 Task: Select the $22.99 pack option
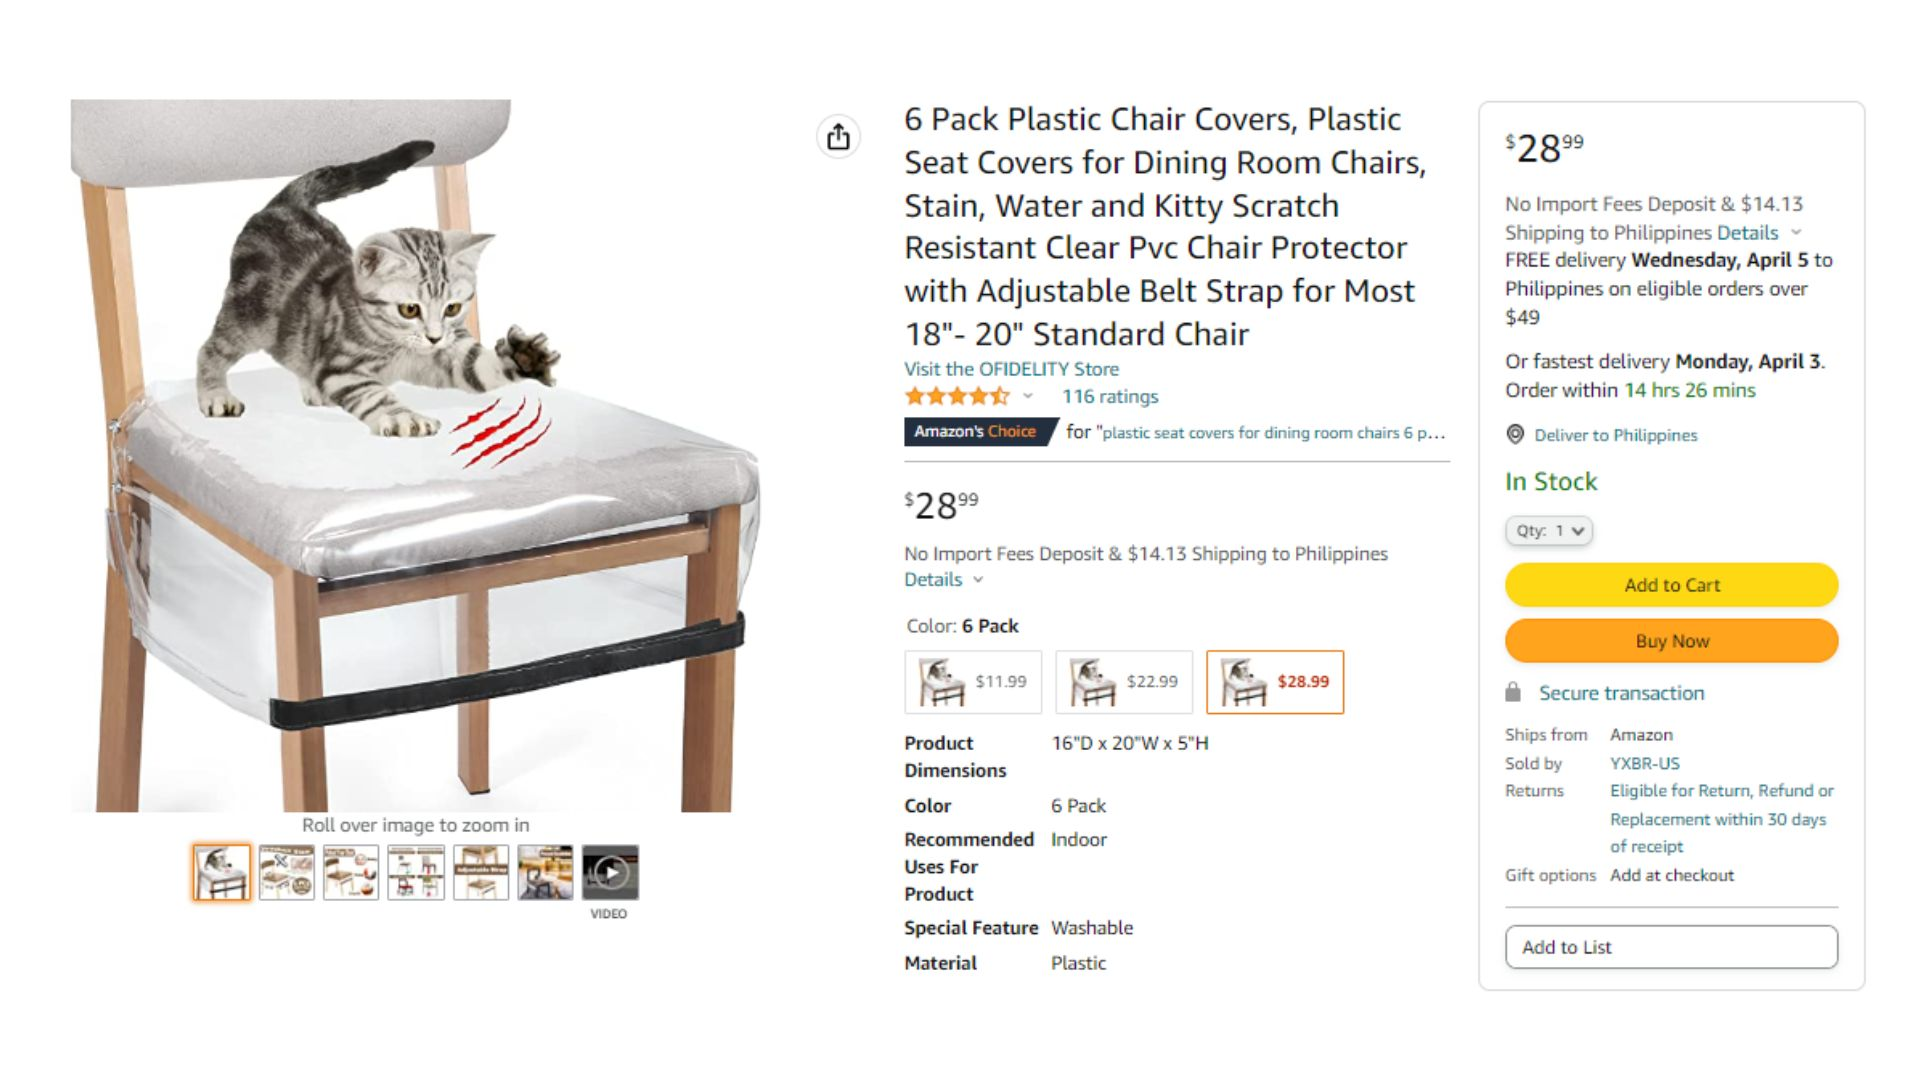1124,682
